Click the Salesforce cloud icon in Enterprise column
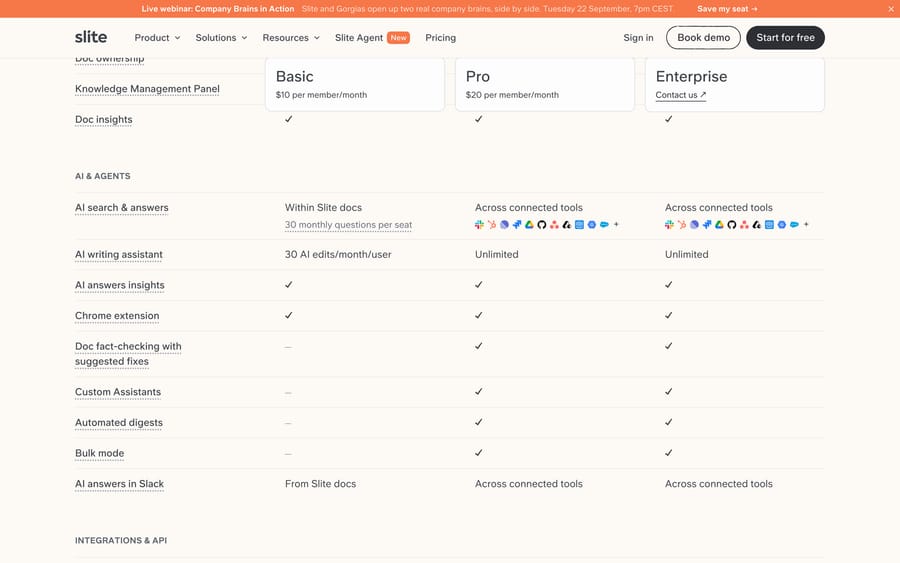The image size is (900, 563). click(794, 224)
